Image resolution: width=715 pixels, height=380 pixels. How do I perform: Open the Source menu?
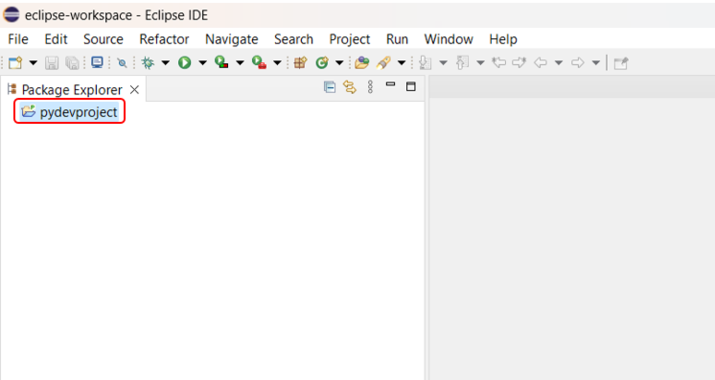coord(104,39)
